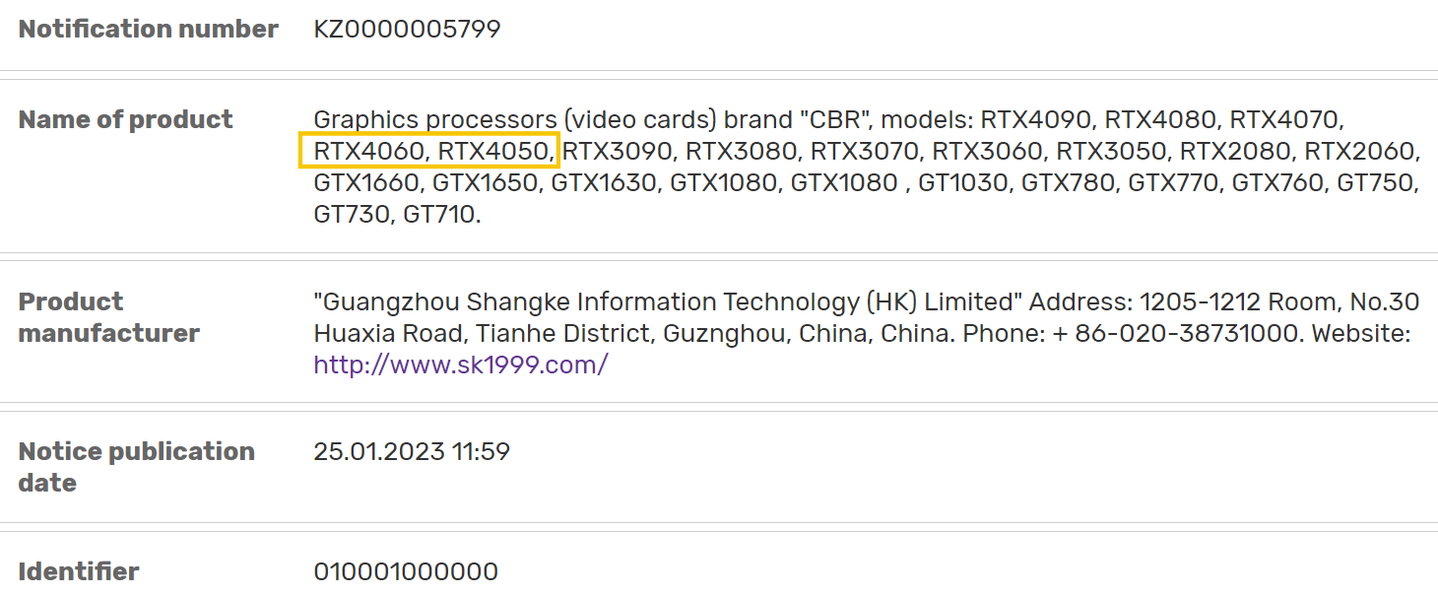Click the GTX1660 model name
The height and width of the screenshot is (600, 1438).
(x=367, y=183)
